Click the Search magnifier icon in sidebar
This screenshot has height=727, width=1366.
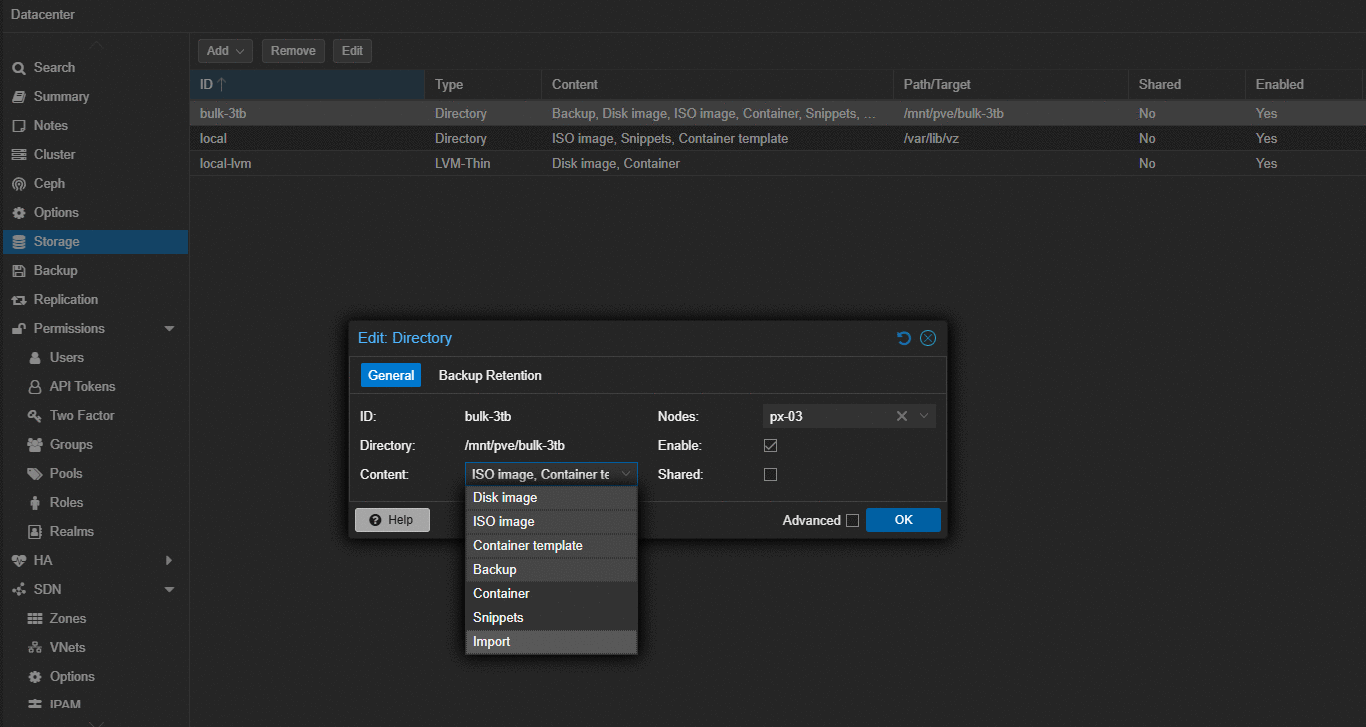18,68
